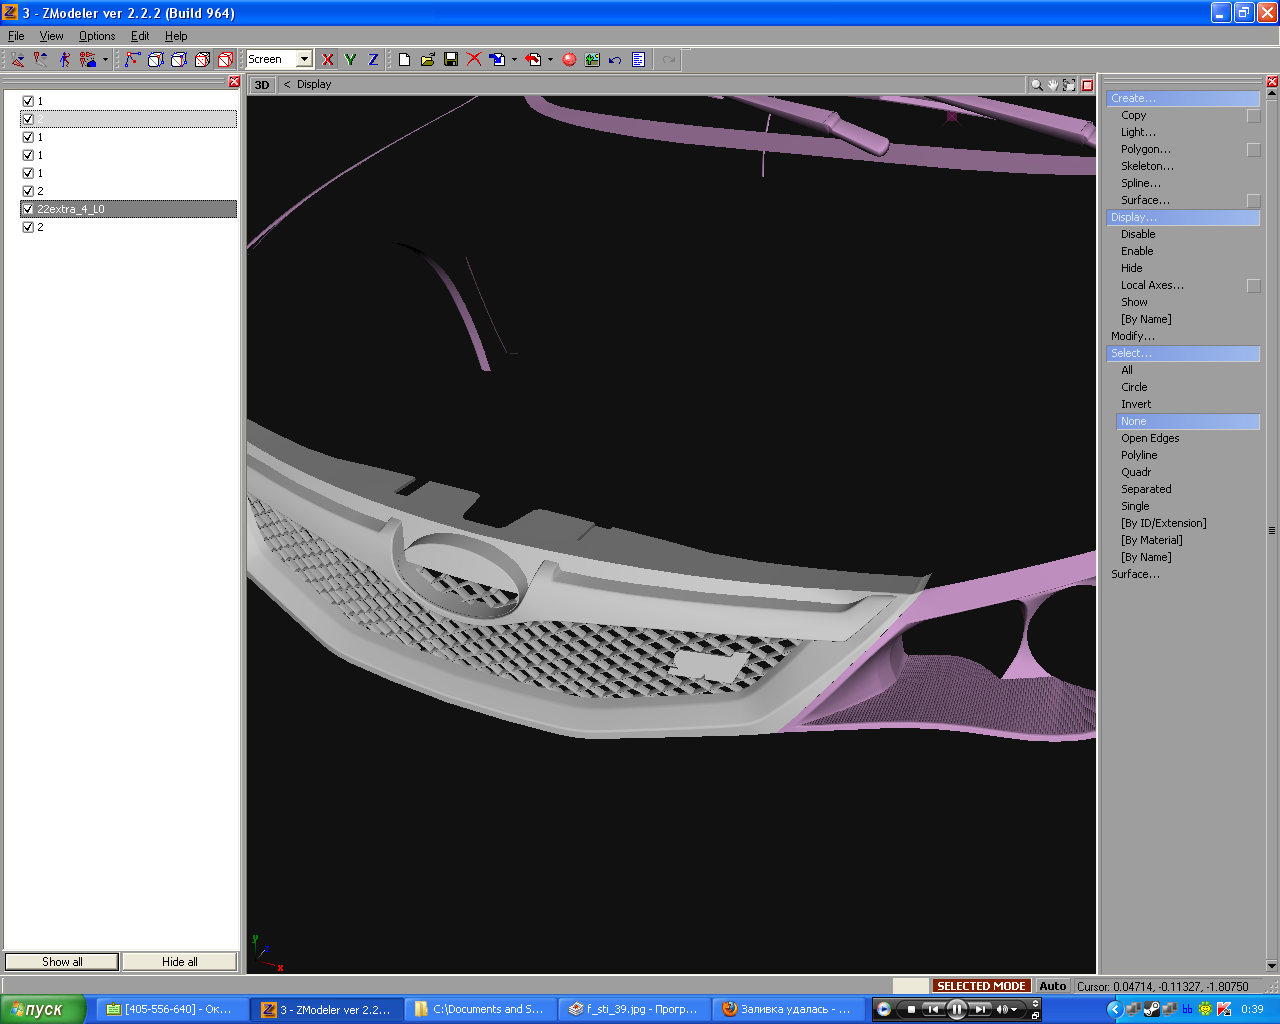Click the 3D viewport type tab
The image size is (1280, 1024).
click(262, 85)
